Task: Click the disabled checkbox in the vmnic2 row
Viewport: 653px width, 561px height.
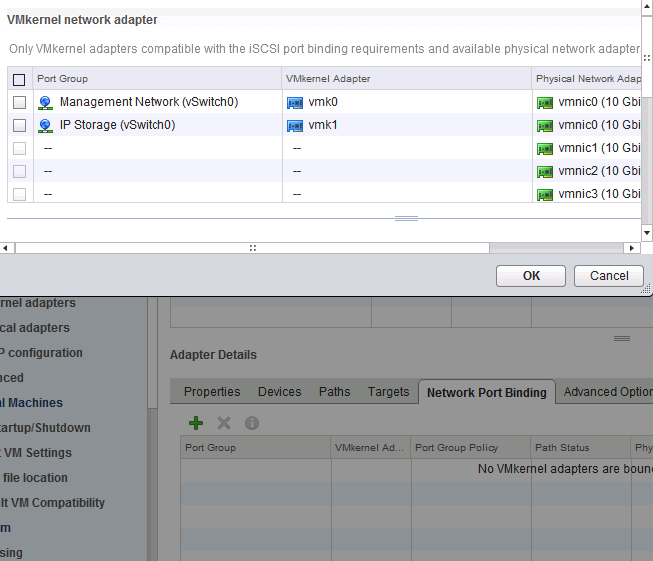Action: (19, 171)
